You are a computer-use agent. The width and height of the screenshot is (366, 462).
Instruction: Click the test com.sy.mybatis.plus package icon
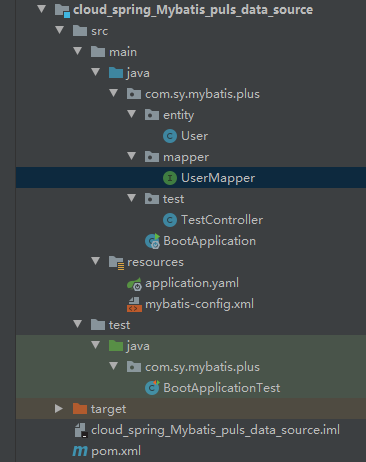(x=134, y=367)
